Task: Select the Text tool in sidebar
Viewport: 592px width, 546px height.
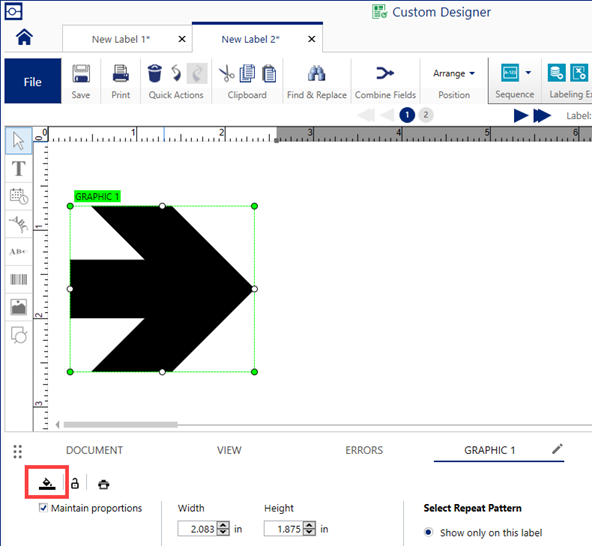Action: [x=18, y=169]
